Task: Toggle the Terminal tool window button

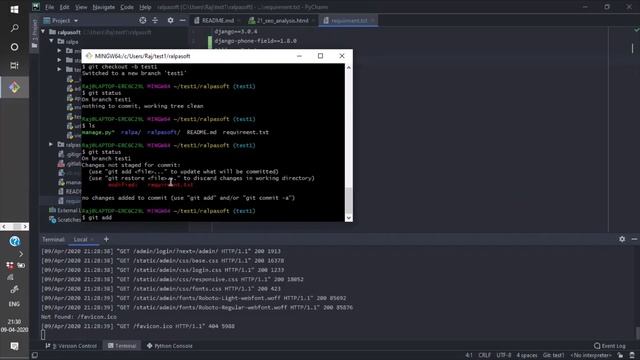Action: [122, 346]
